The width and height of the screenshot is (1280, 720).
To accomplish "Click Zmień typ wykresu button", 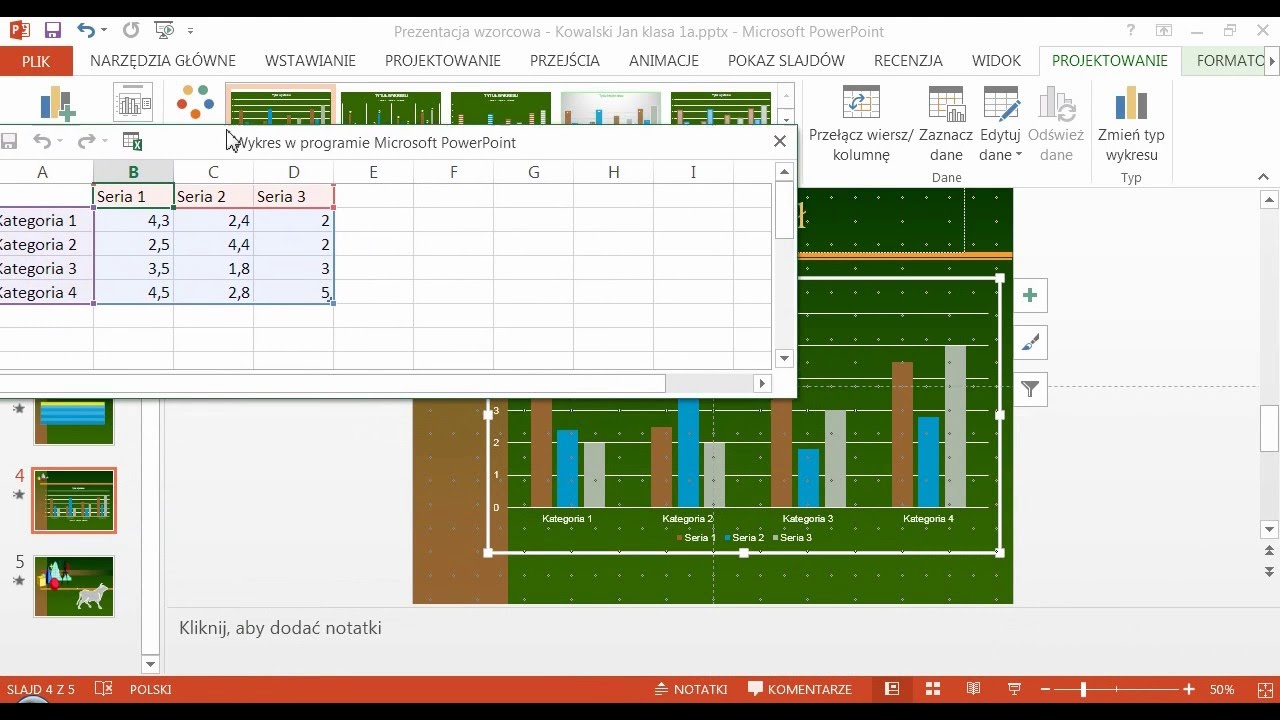I will [x=1131, y=125].
